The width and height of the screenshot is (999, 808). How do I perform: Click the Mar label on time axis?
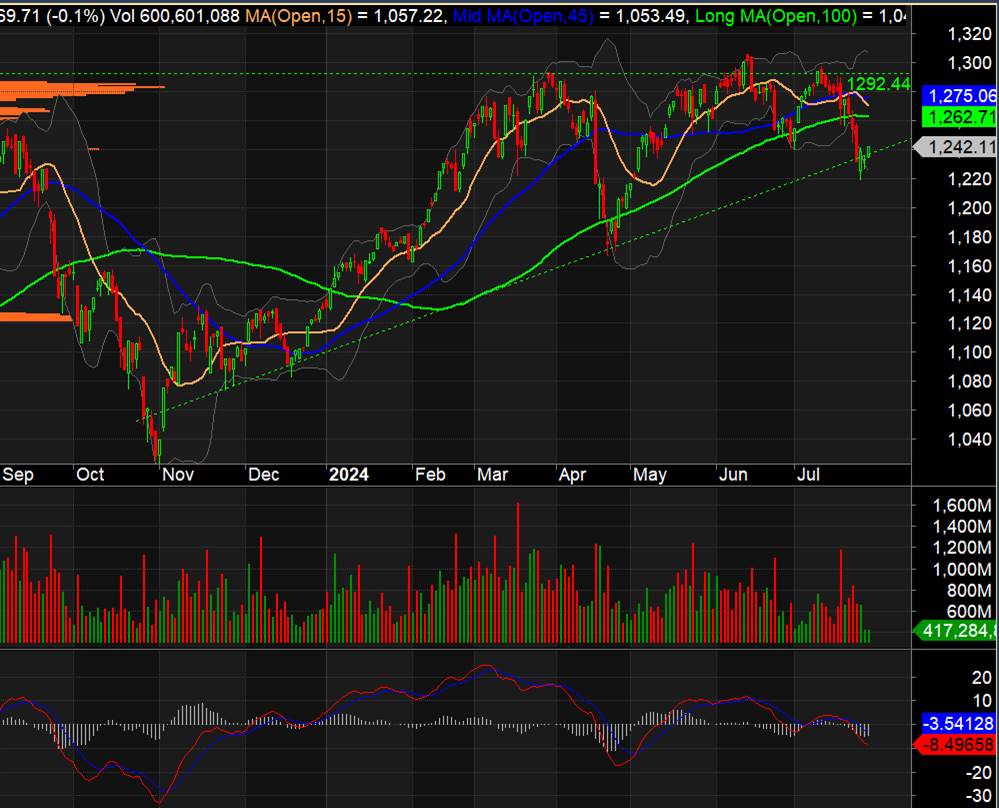[x=492, y=475]
